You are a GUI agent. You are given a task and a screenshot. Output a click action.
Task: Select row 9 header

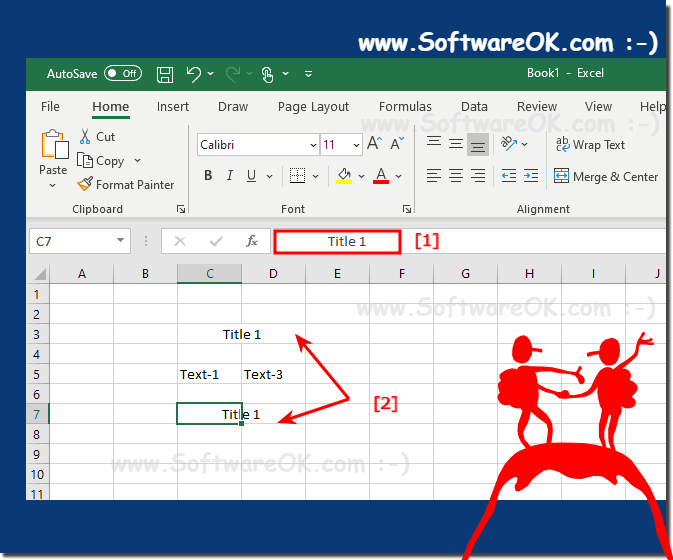pyautogui.click(x=37, y=454)
